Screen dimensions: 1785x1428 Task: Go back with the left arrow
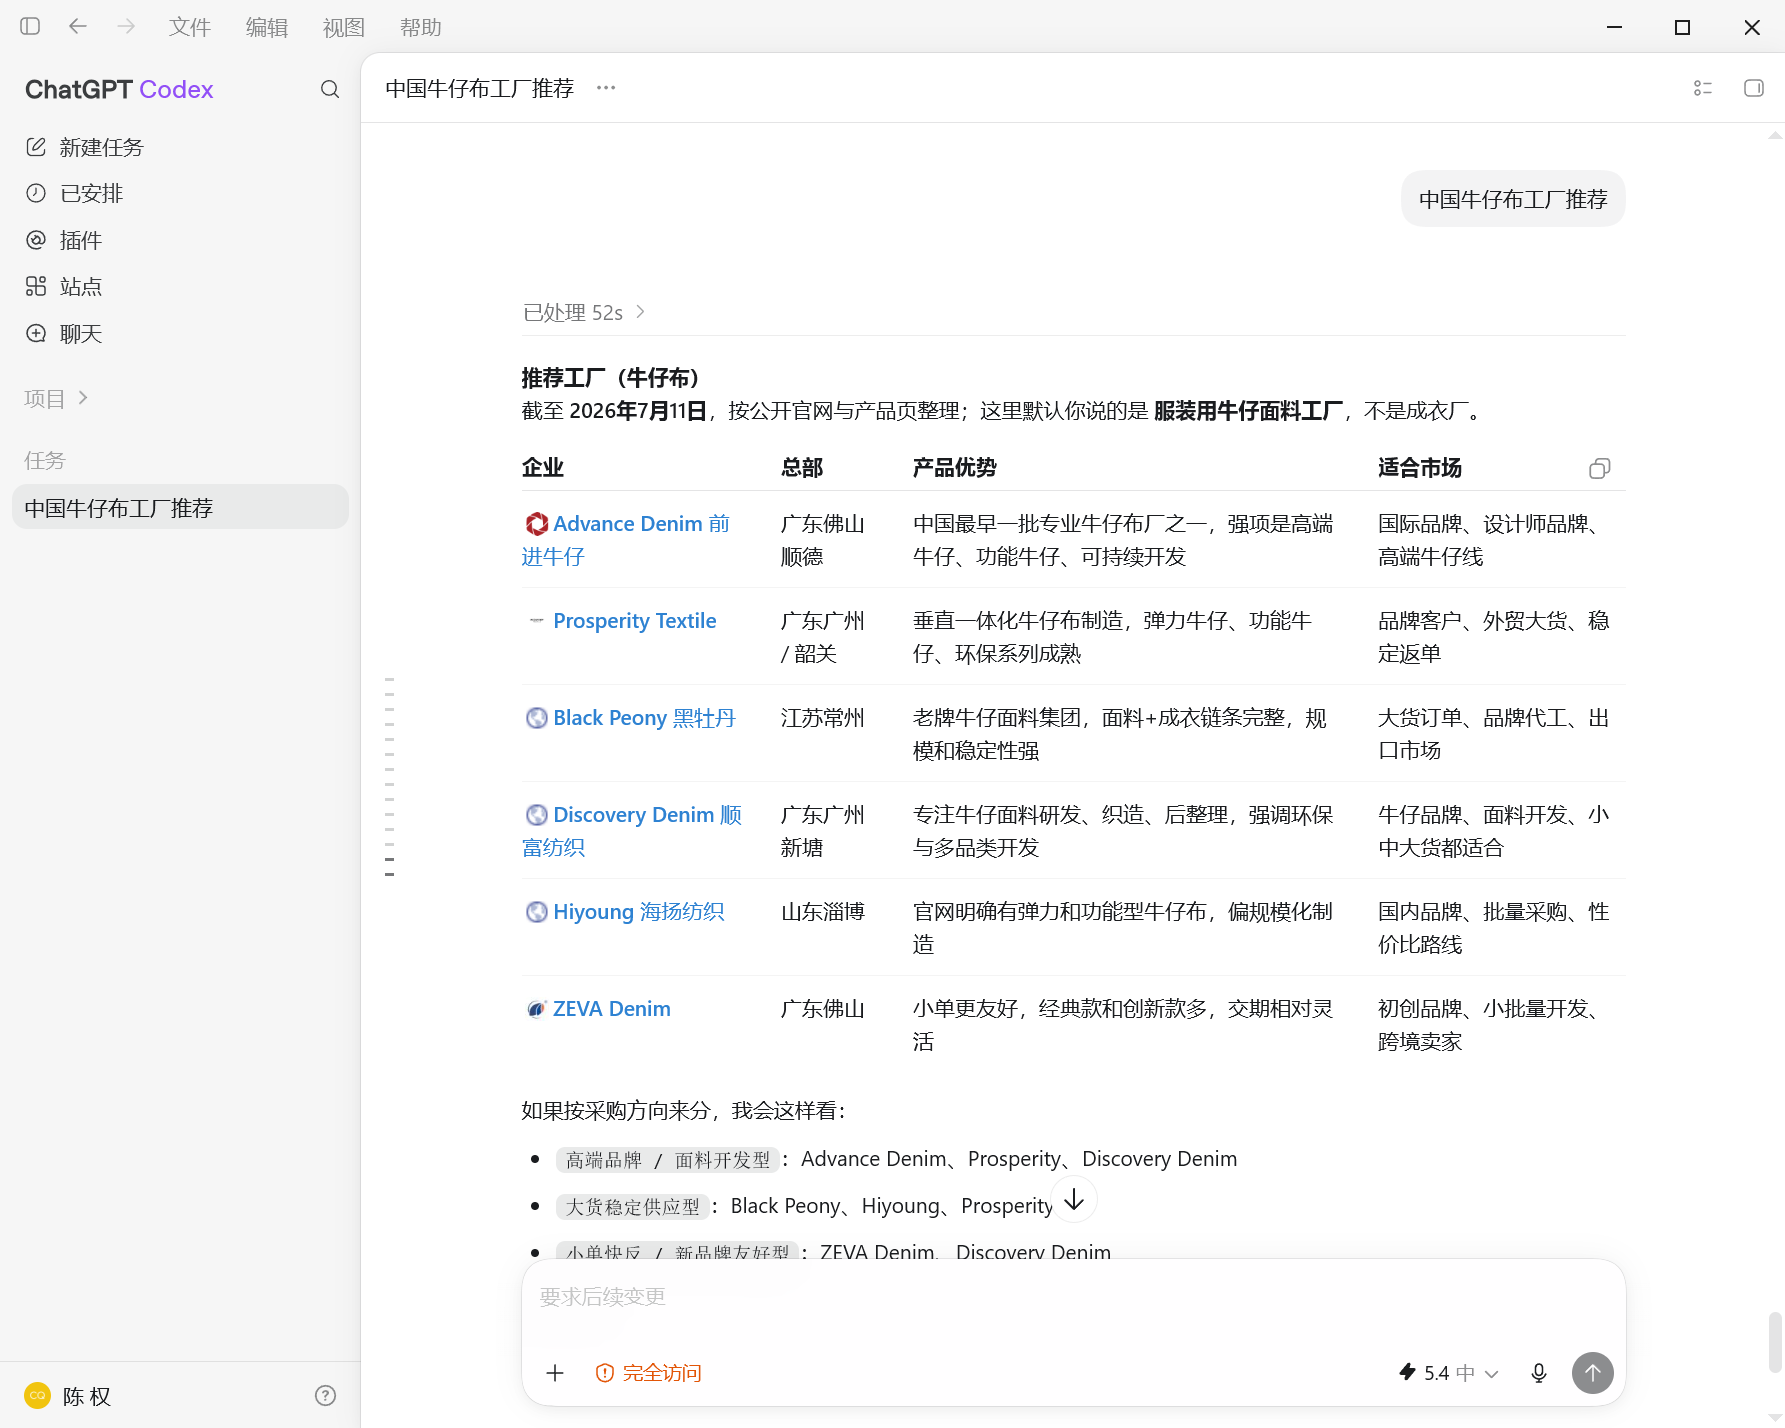pyautogui.click(x=78, y=27)
